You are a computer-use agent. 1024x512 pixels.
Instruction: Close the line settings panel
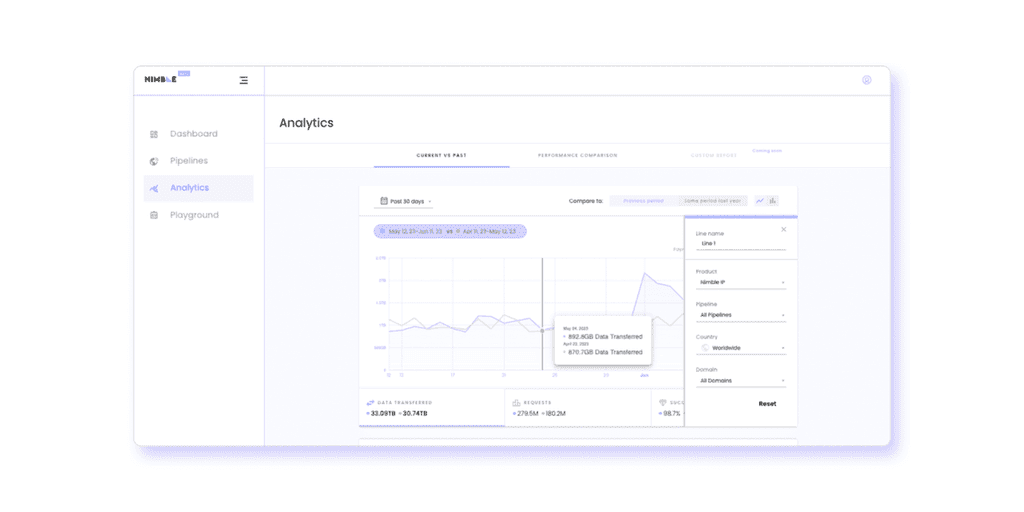tap(784, 229)
